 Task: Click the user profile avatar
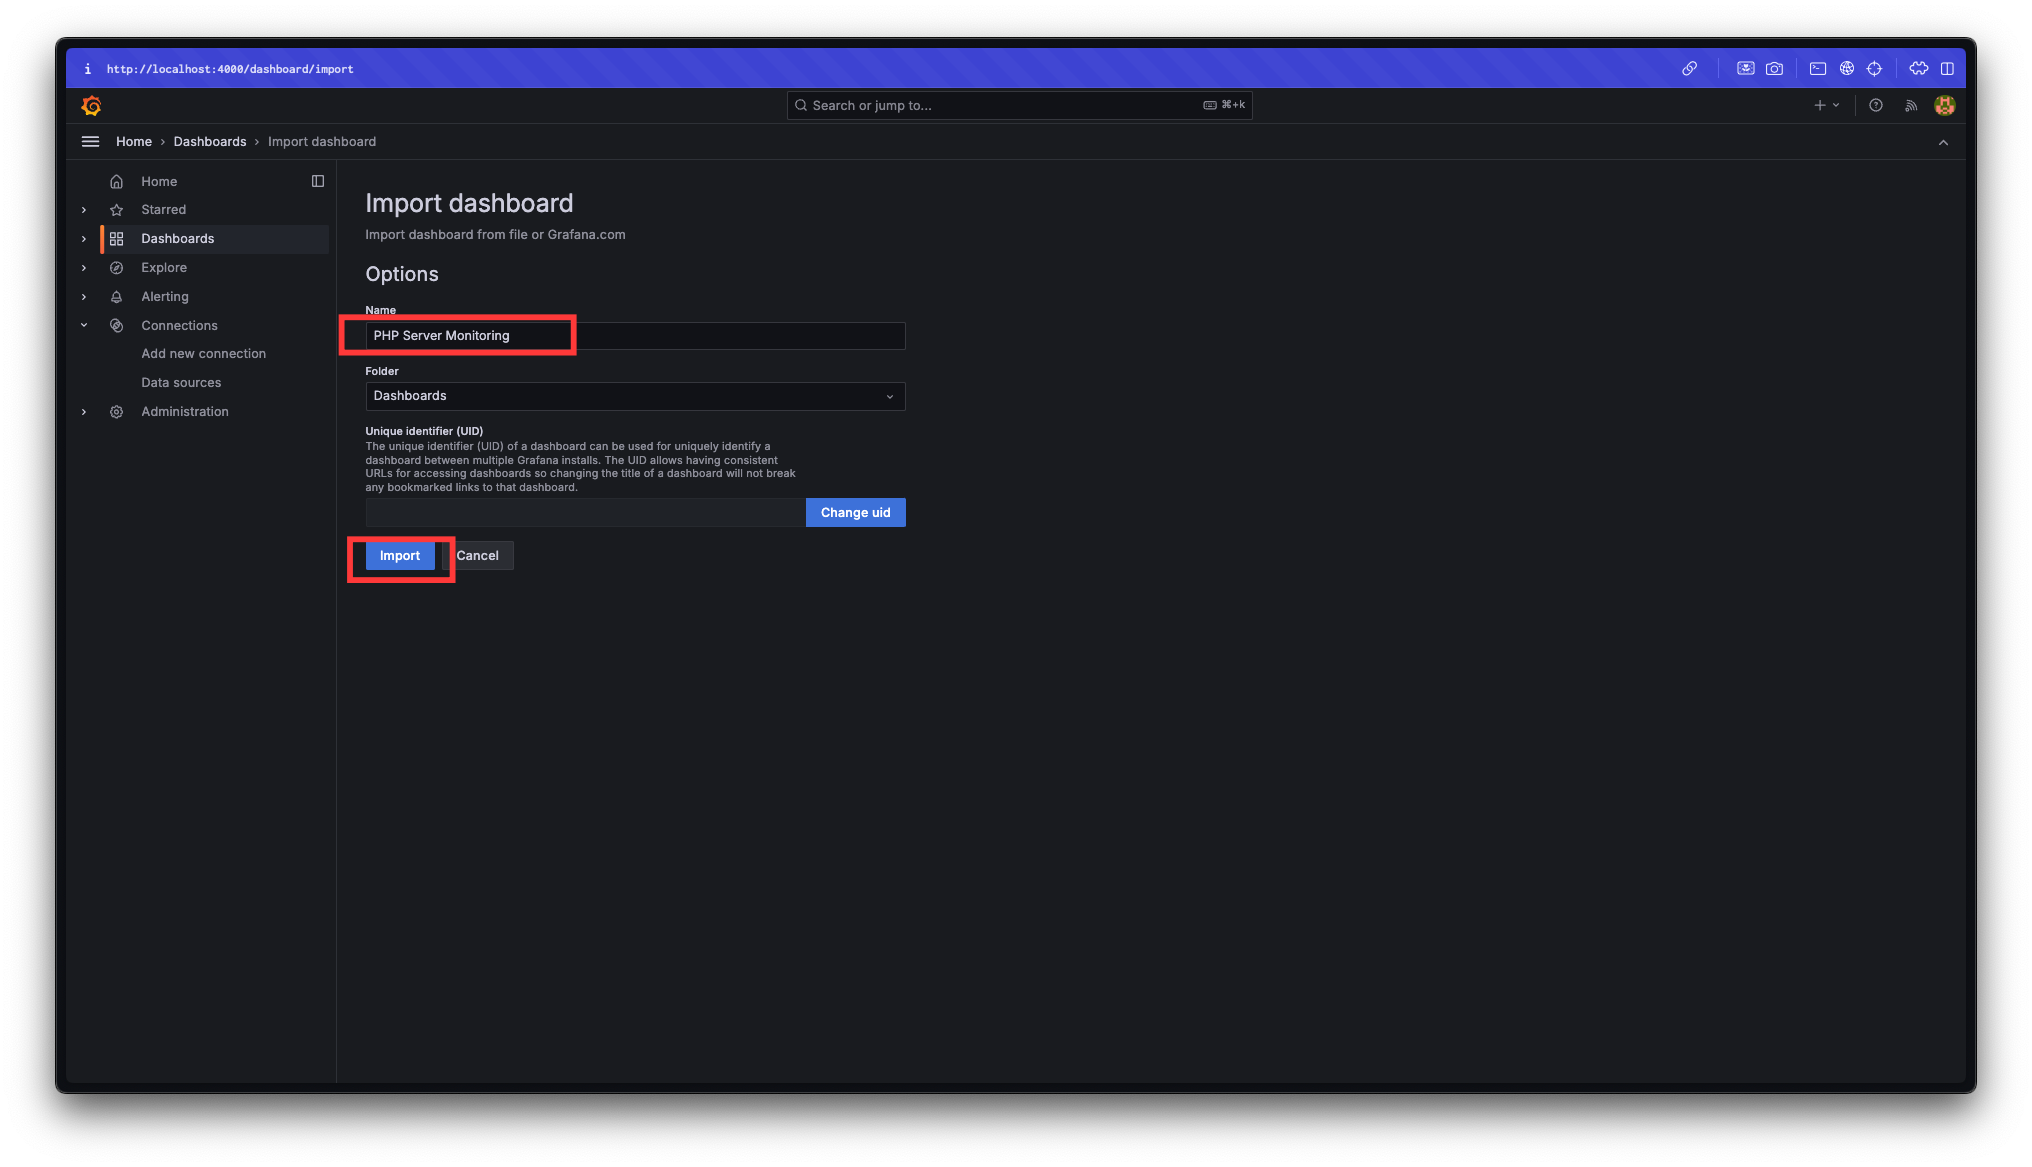click(x=1944, y=105)
